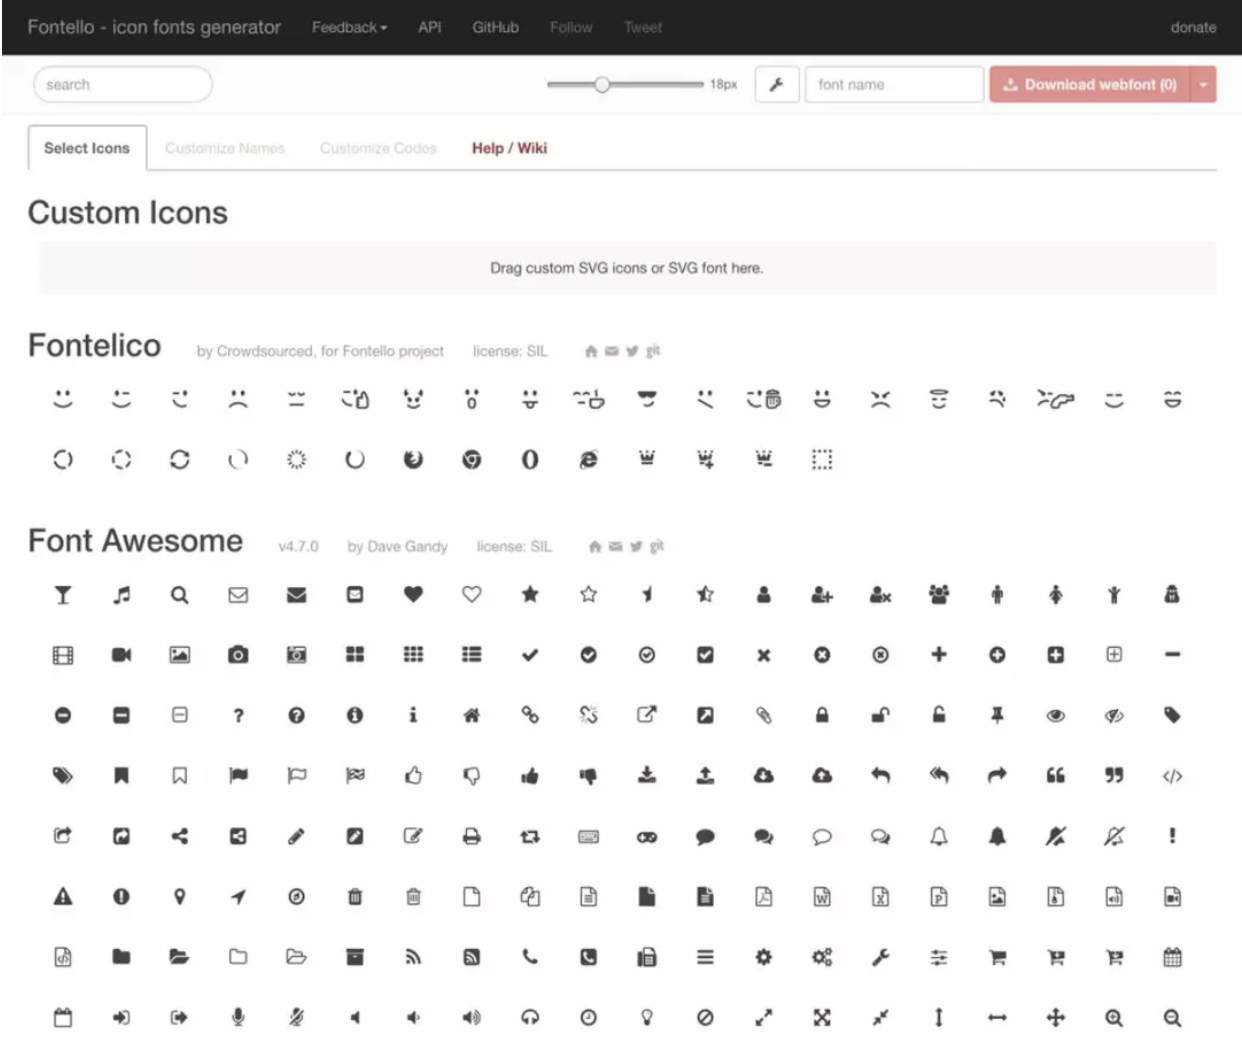
Task: Pick the solid trash can icon
Action: pos(355,896)
